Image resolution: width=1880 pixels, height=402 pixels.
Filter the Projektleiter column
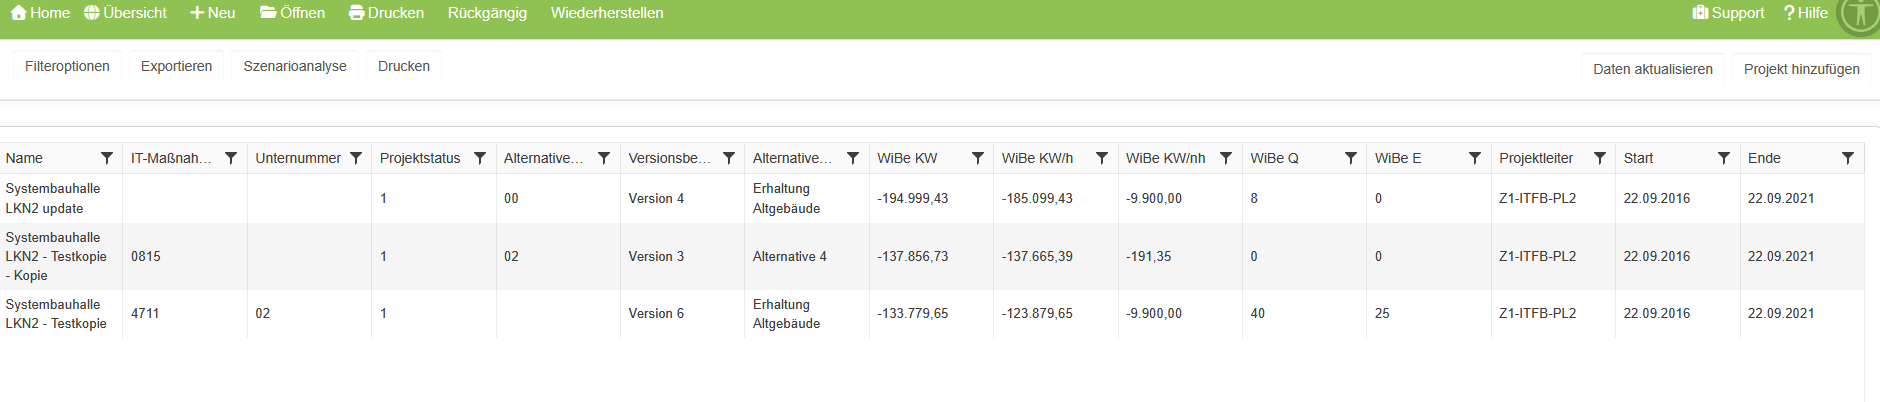[x=1600, y=158]
